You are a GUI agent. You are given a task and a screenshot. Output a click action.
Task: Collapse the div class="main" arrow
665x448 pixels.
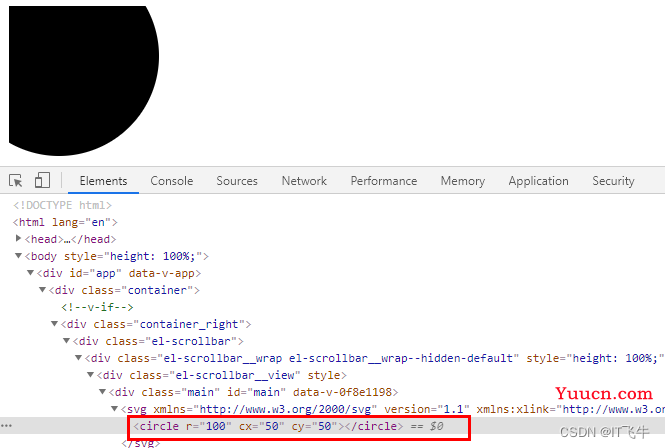pos(103,392)
